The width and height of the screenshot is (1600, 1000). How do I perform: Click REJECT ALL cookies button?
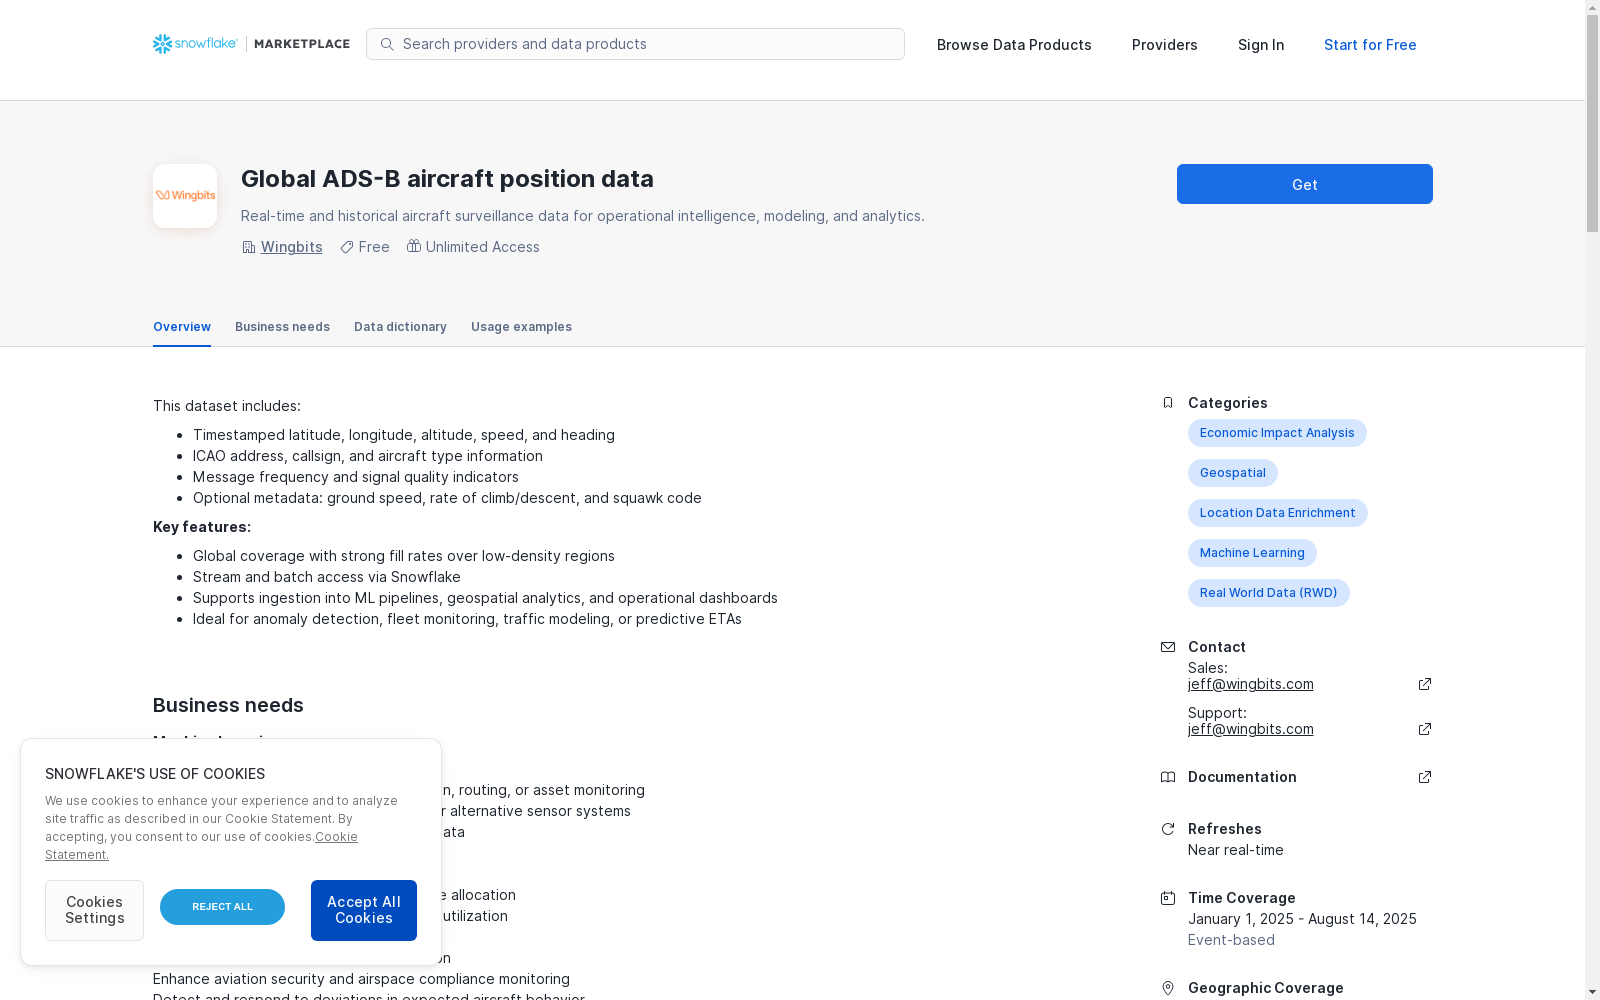pyautogui.click(x=222, y=907)
